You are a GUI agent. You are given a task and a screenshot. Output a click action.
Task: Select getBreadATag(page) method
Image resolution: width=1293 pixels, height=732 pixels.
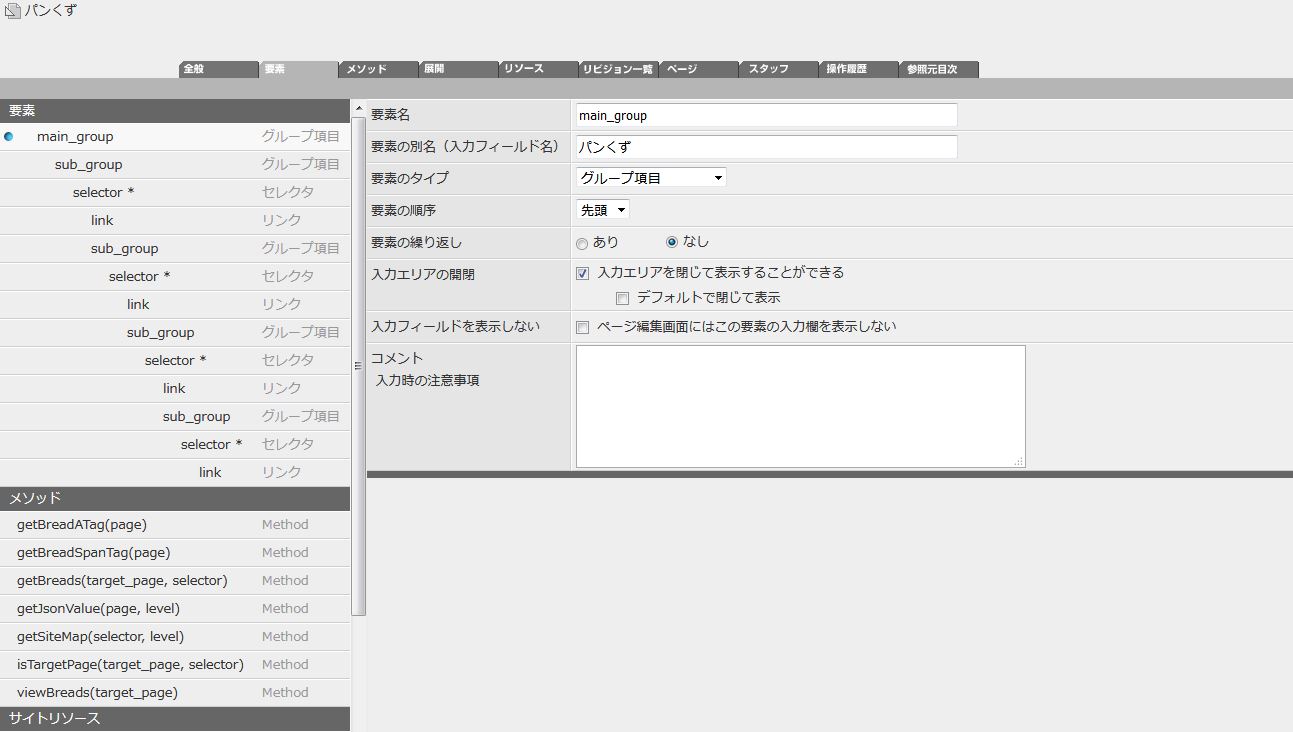click(x=82, y=525)
